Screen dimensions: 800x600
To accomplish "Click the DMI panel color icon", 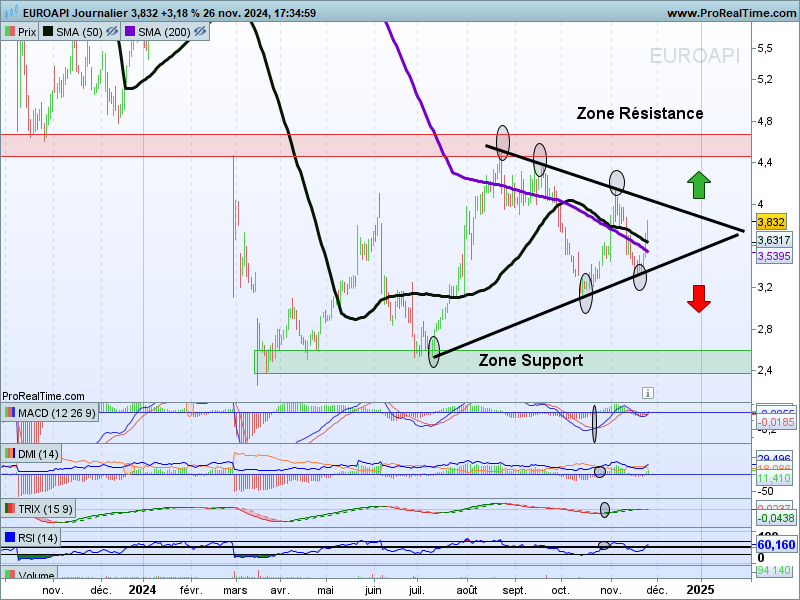I will (x=10, y=453).
